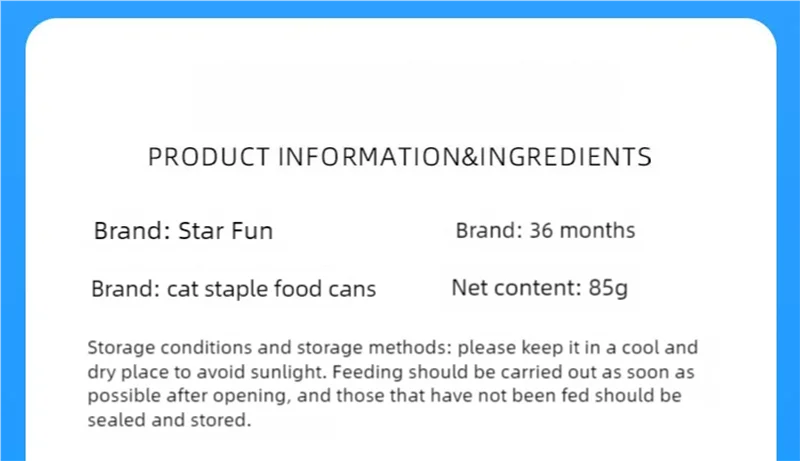This screenshot has width=800, height=461.
Task: Click the PRODUCT INFORMATION&INGREDIENTS heading
Action: 400,157
